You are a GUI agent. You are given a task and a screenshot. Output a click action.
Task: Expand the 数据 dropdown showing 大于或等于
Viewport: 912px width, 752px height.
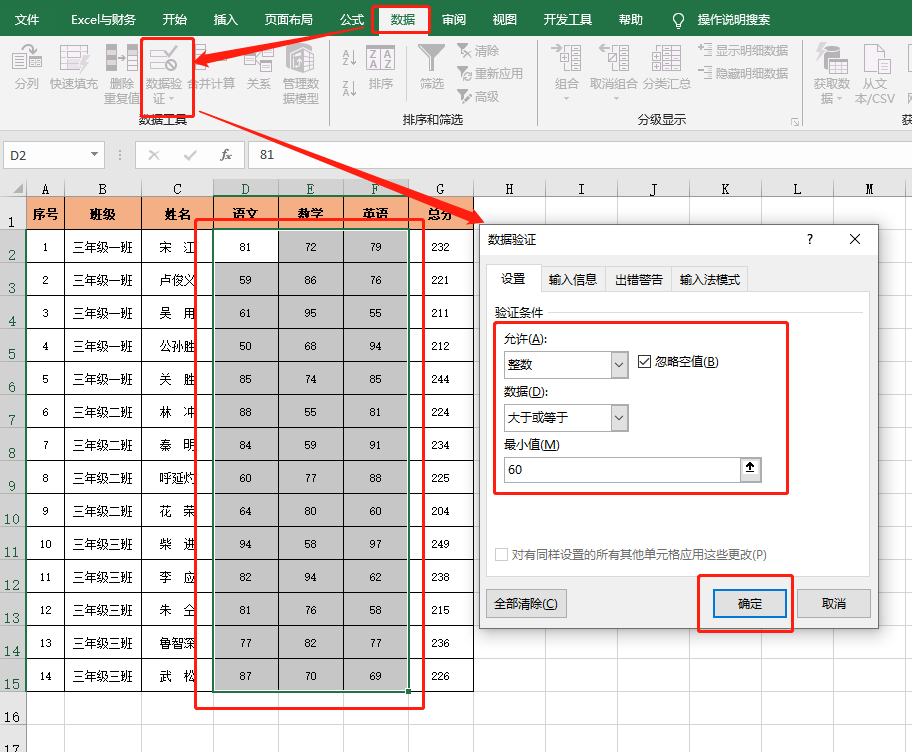(x=619, y=418)
